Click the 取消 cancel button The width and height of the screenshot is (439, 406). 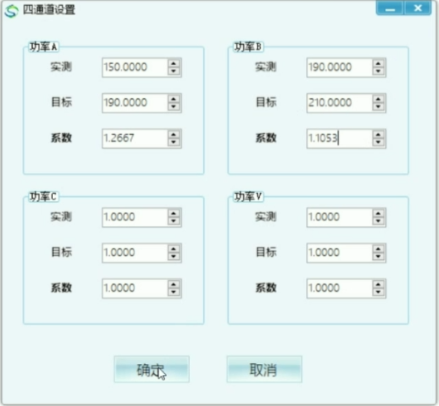point(264,369)
